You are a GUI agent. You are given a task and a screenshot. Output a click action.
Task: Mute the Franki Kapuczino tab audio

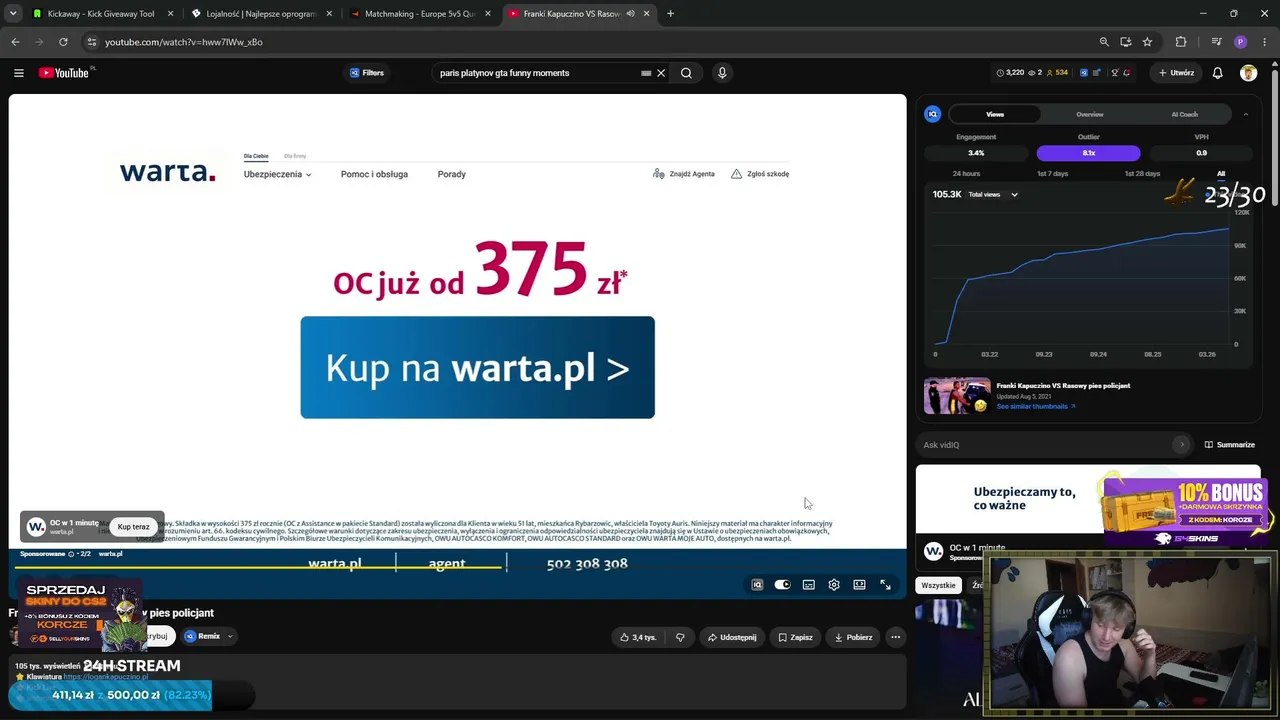tap(631, 14)
